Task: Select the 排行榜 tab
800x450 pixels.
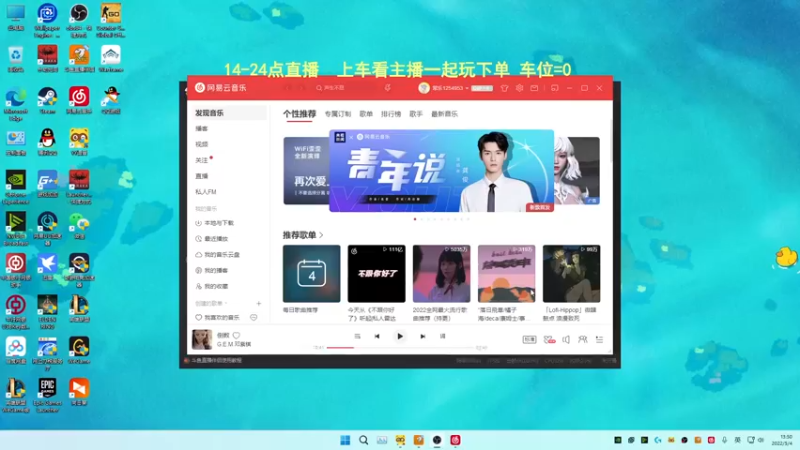Action: [x=391, y=114]
